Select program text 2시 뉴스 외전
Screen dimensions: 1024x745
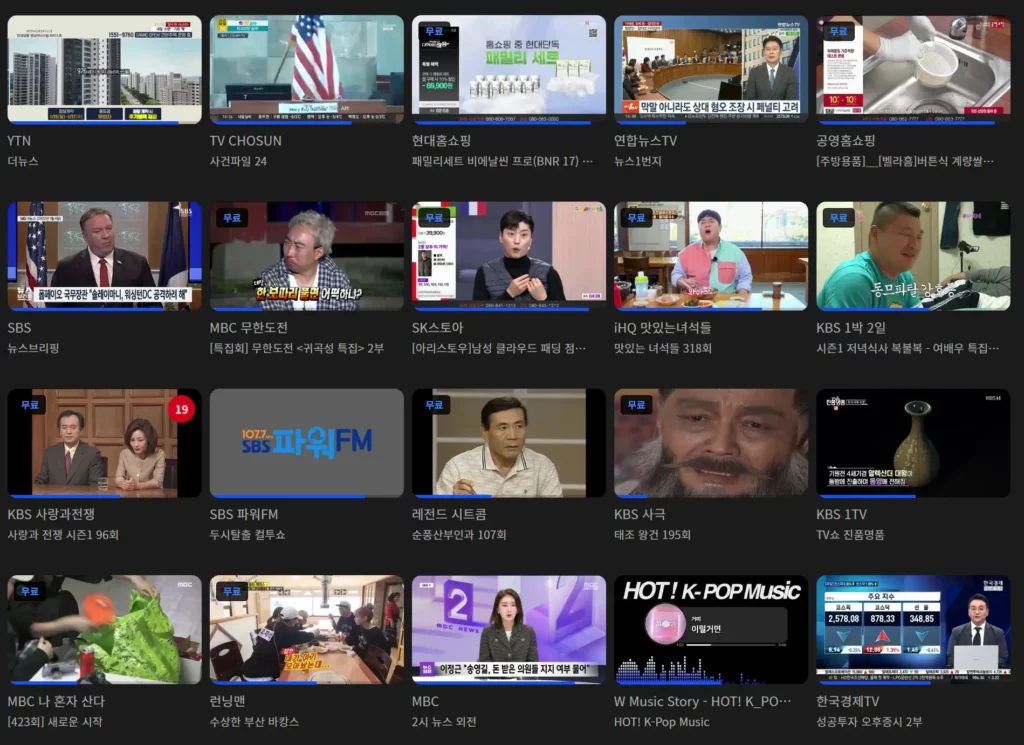pyautogui.click(x=444, y=721)
